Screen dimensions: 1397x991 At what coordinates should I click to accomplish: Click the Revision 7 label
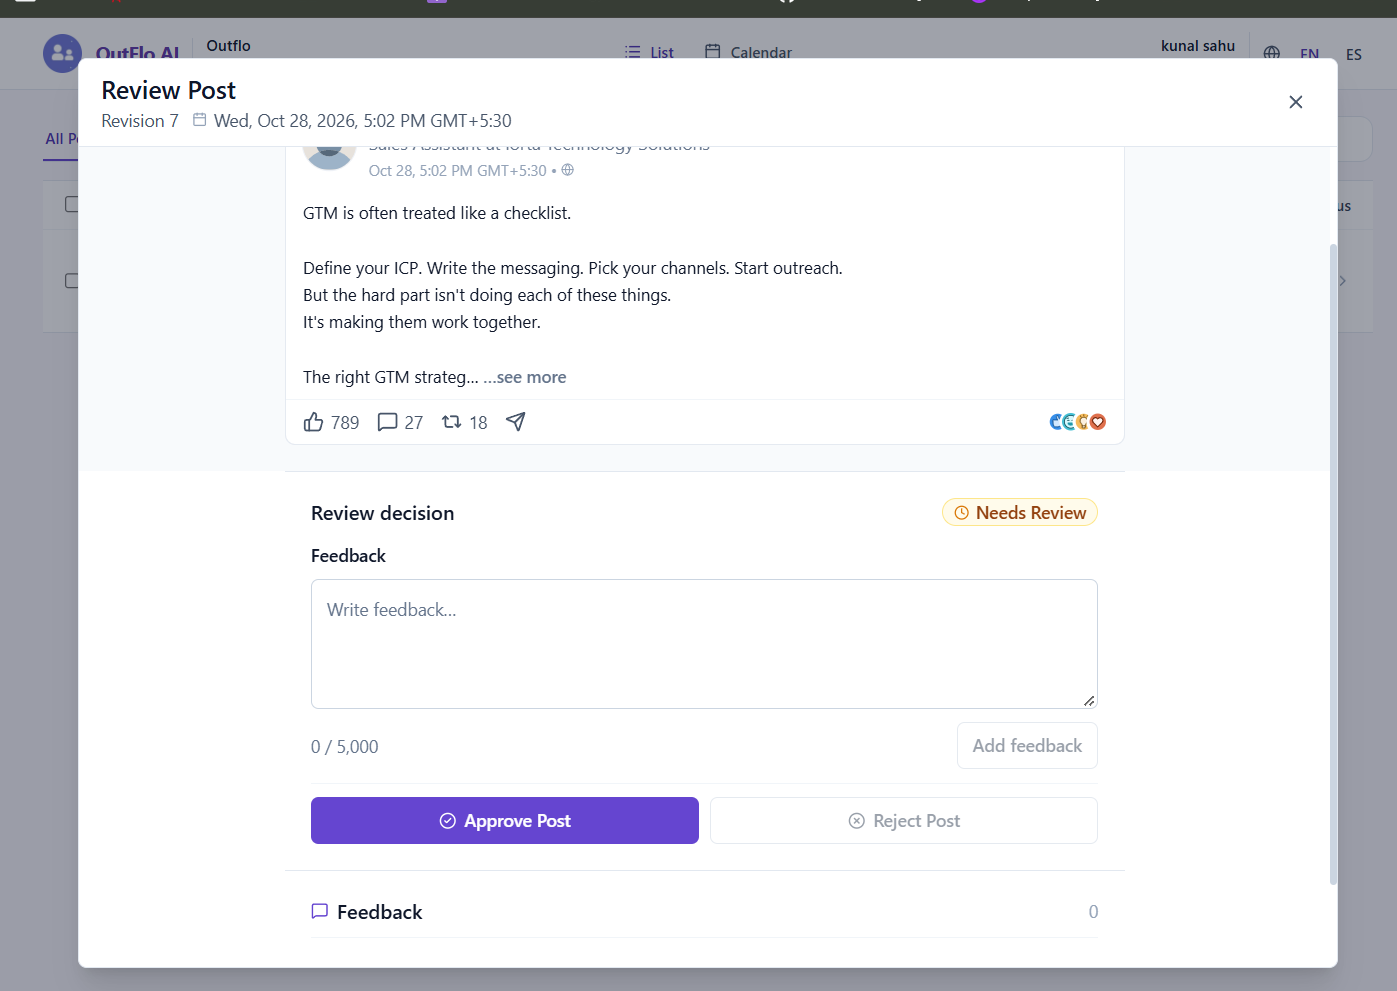(x=140, y=121)
